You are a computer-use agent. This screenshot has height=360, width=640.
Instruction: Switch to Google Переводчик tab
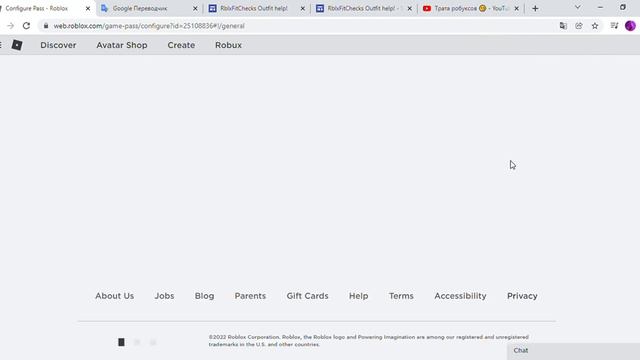[149, 8]
